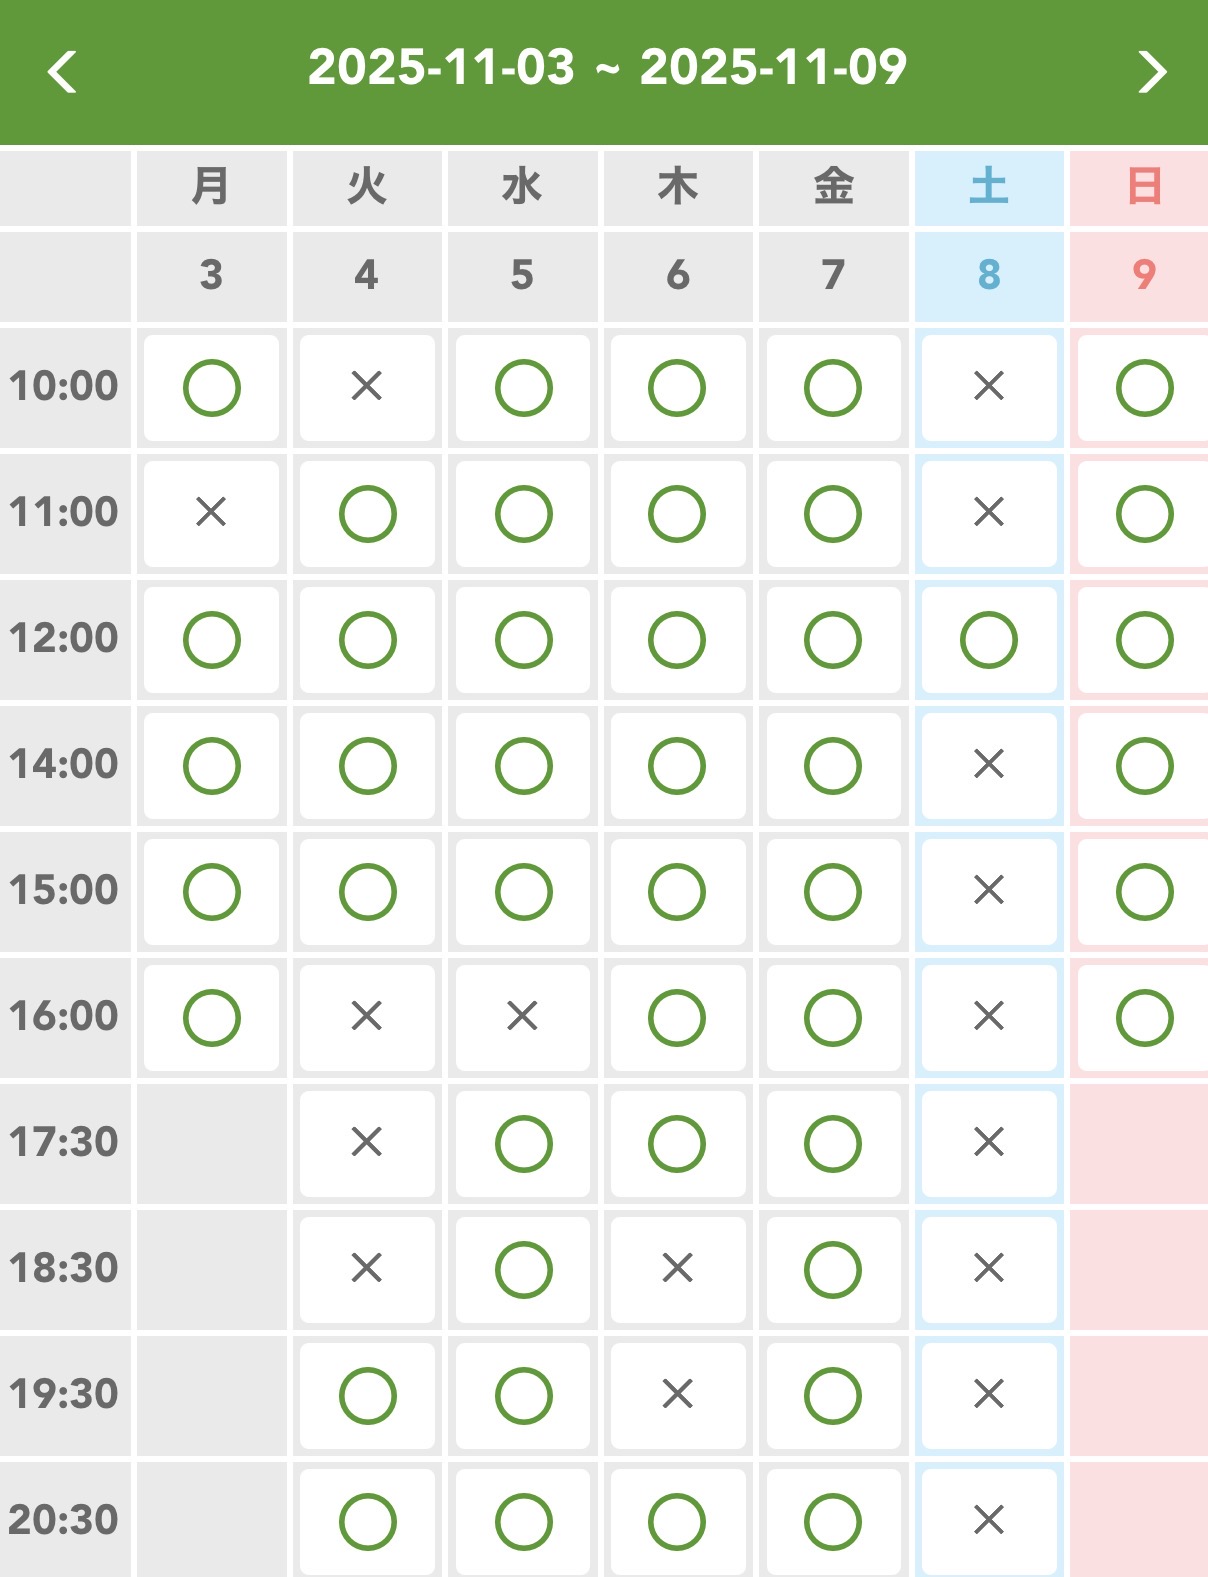Select the available 17:30 slot on Friday 7
Viewport: 1208px width, 1577px height.
tap(833, 1143)
